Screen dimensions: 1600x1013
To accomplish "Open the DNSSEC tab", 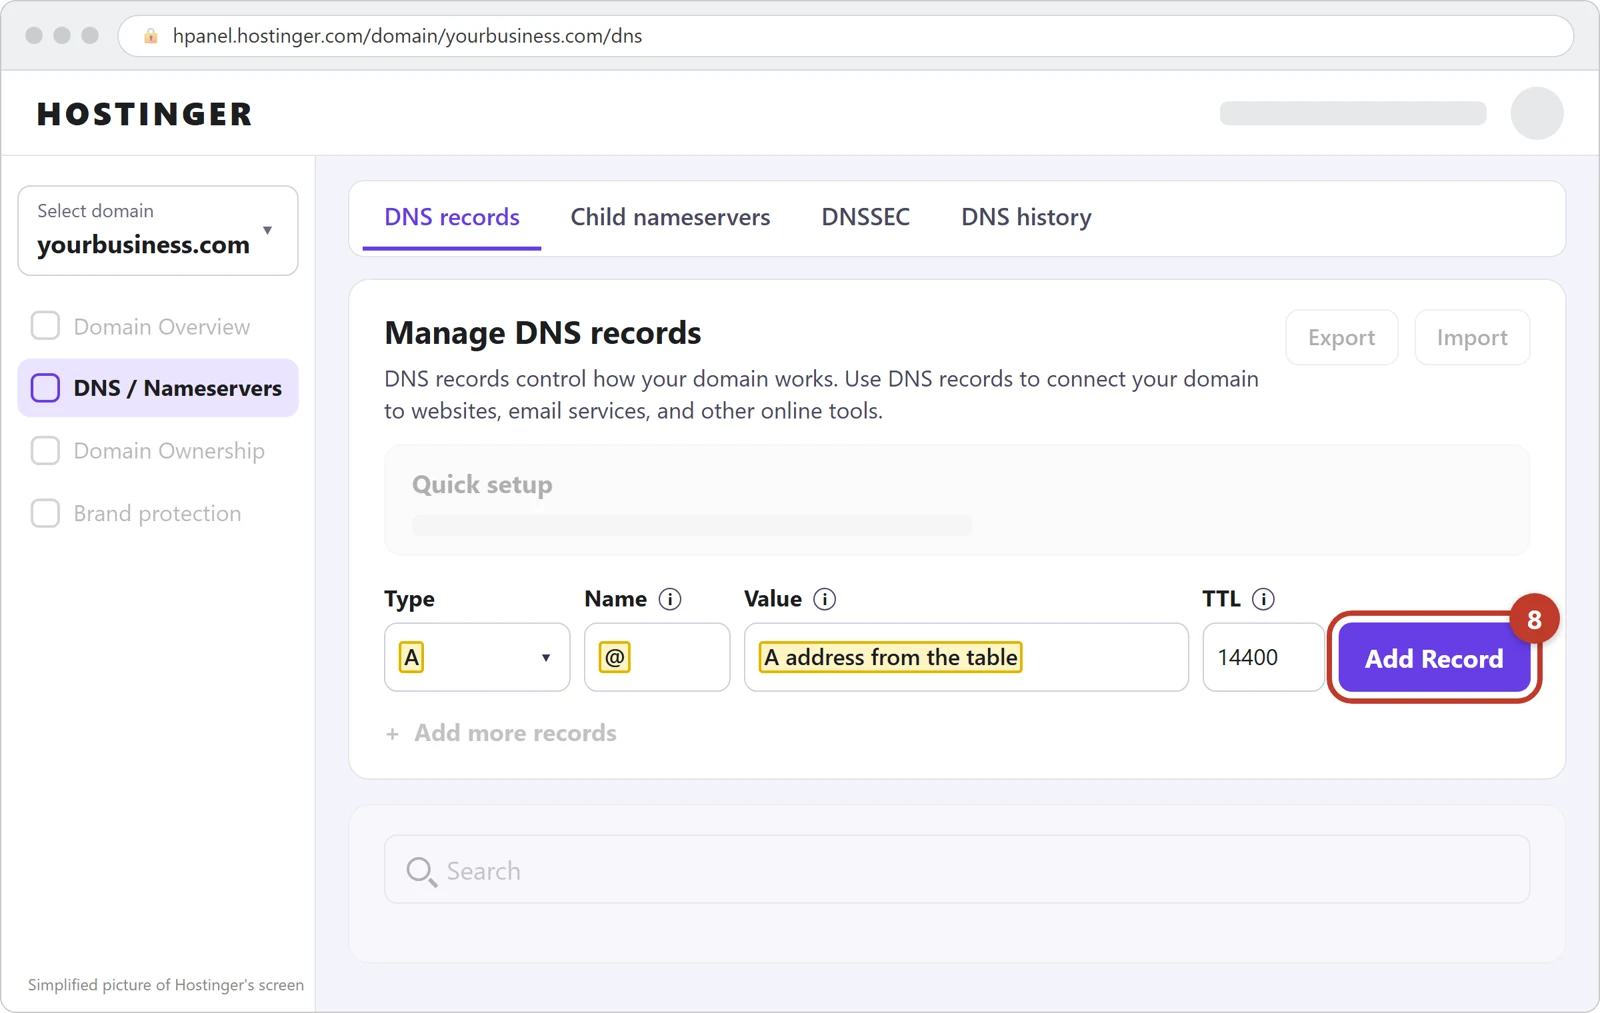I will tap(866, 217).
